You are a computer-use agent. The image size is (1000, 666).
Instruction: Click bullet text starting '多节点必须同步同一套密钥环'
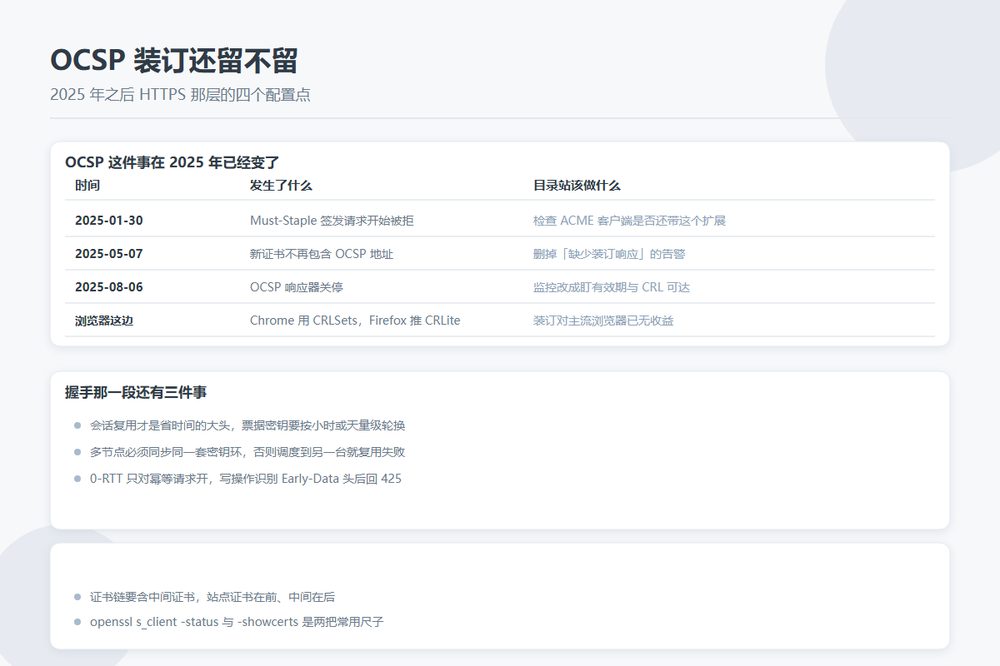click(x=247, y=452)
